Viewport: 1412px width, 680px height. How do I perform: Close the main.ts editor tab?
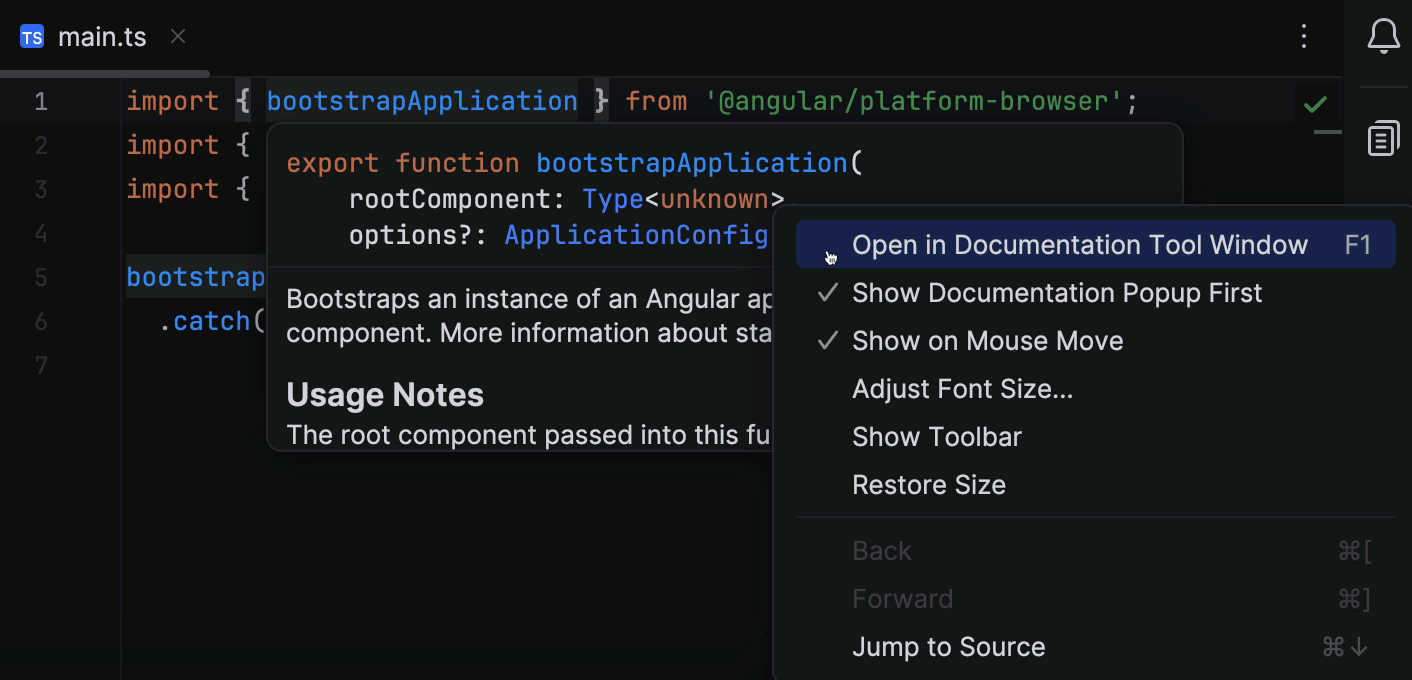(x=177, y=36)
